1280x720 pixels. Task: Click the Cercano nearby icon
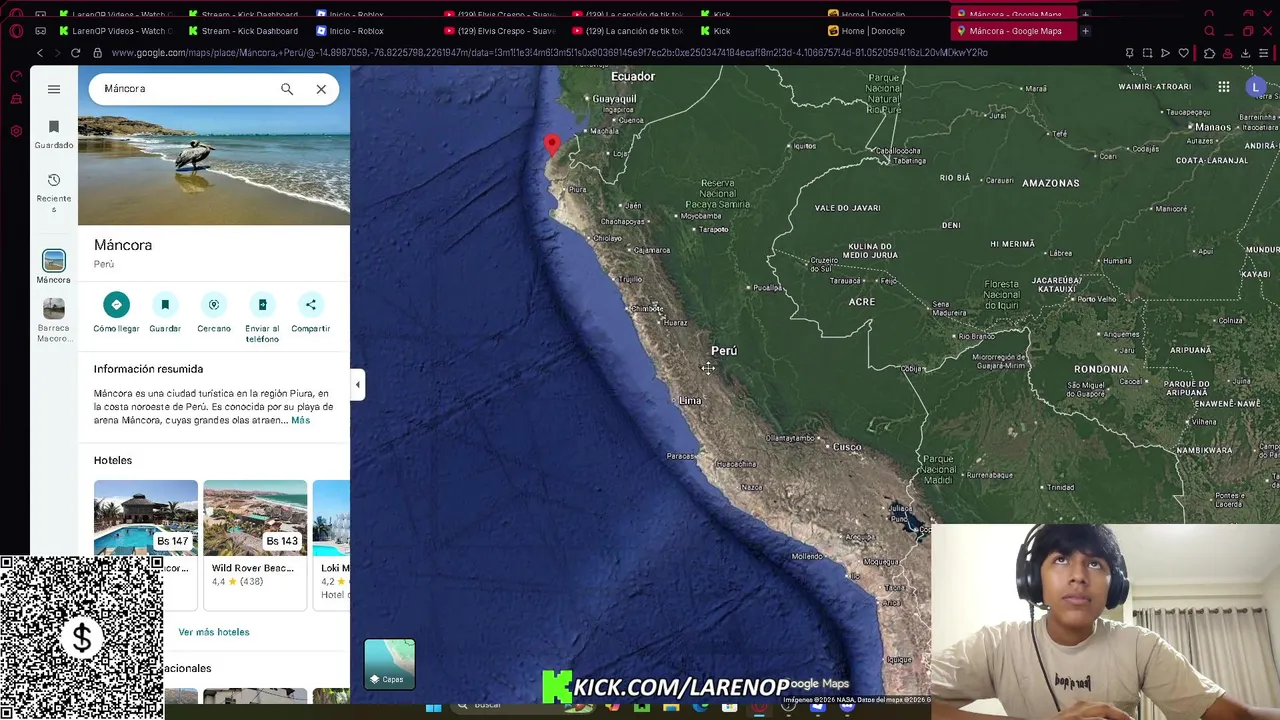tap(214, 305)
